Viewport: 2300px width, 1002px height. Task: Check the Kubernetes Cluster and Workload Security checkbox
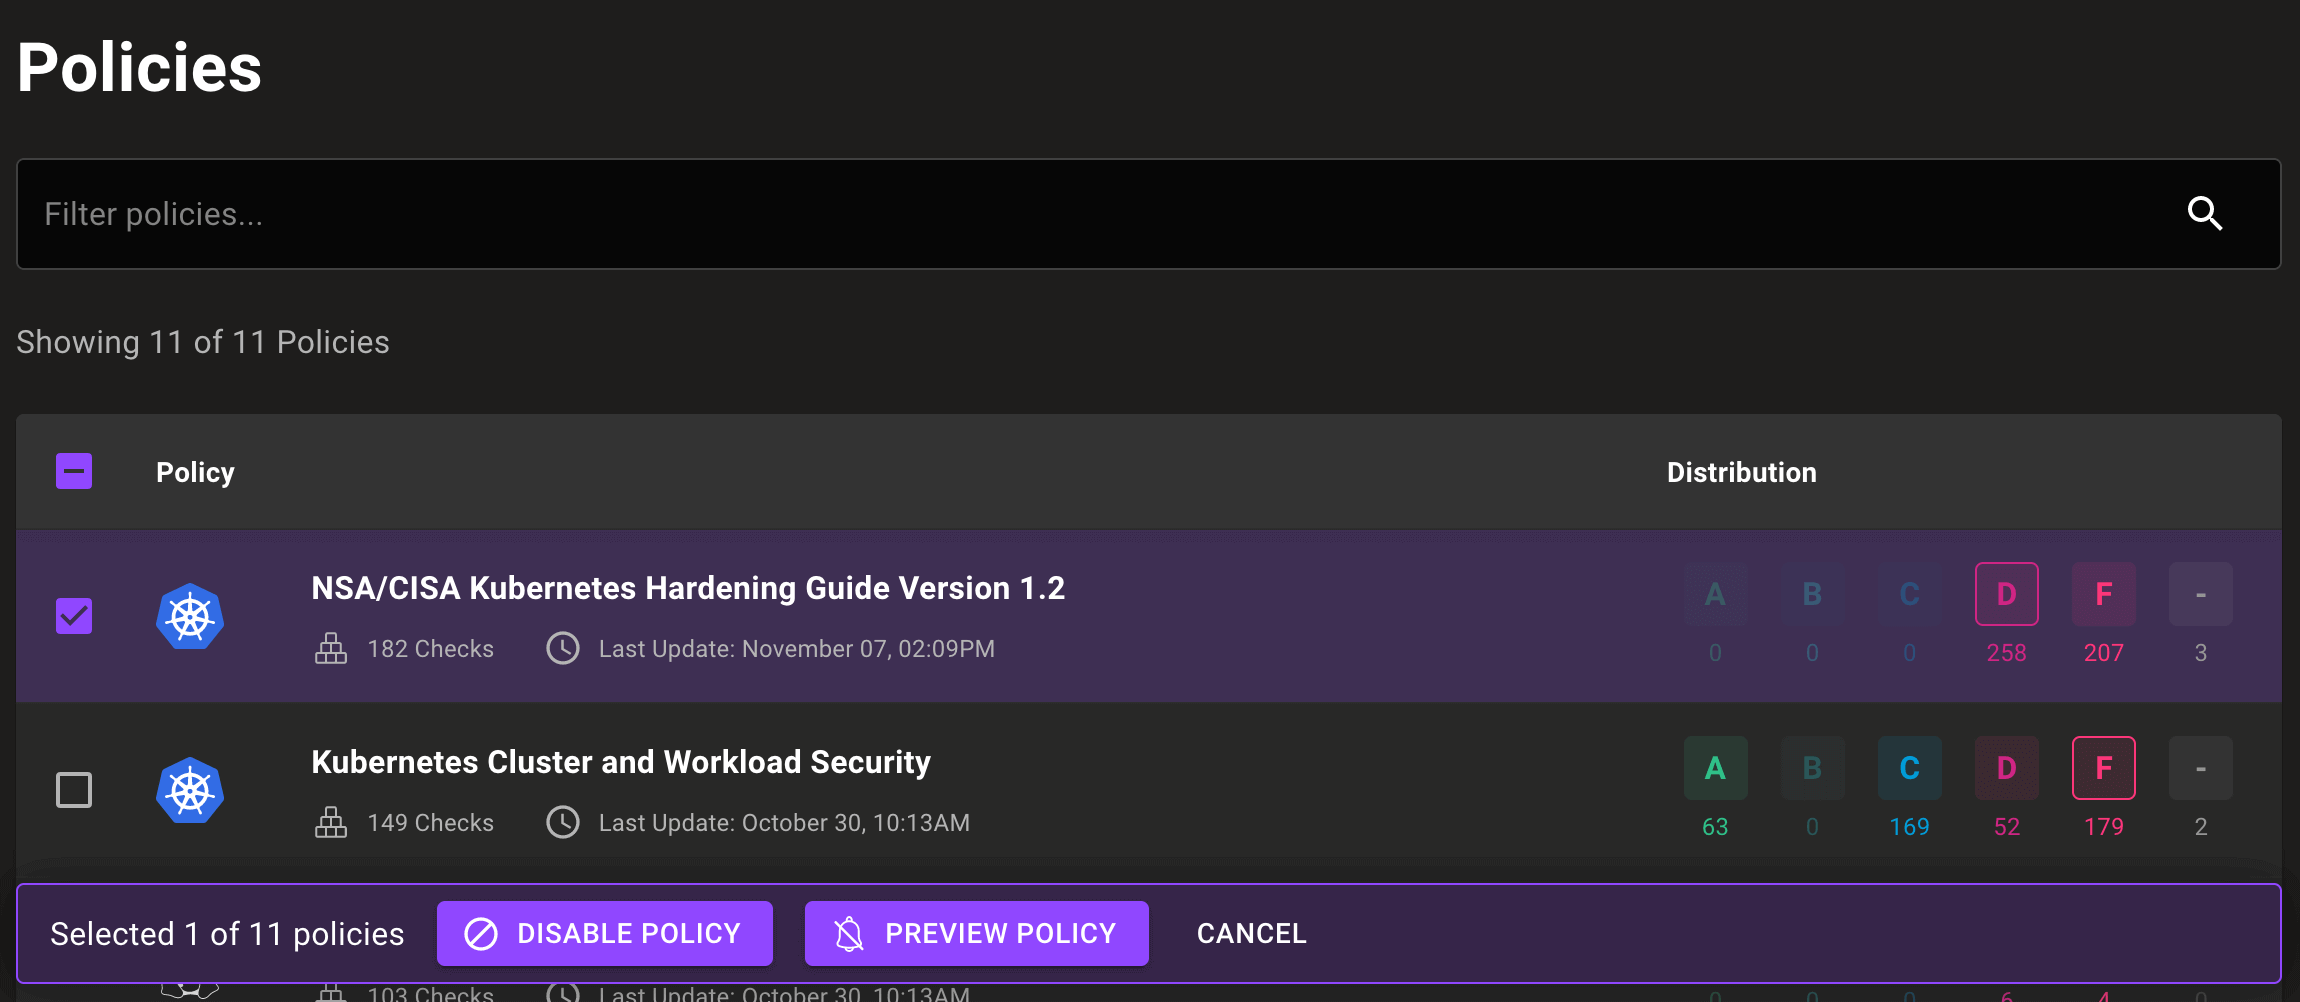[74, 790]
